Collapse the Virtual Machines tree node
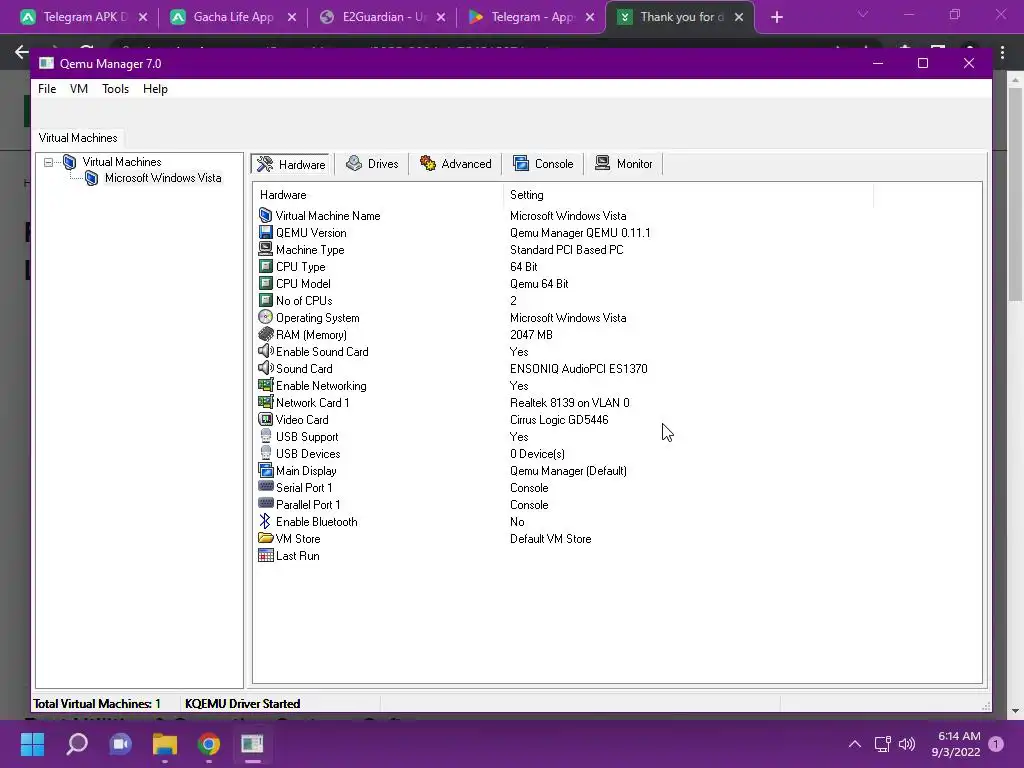 click(48, 162)
